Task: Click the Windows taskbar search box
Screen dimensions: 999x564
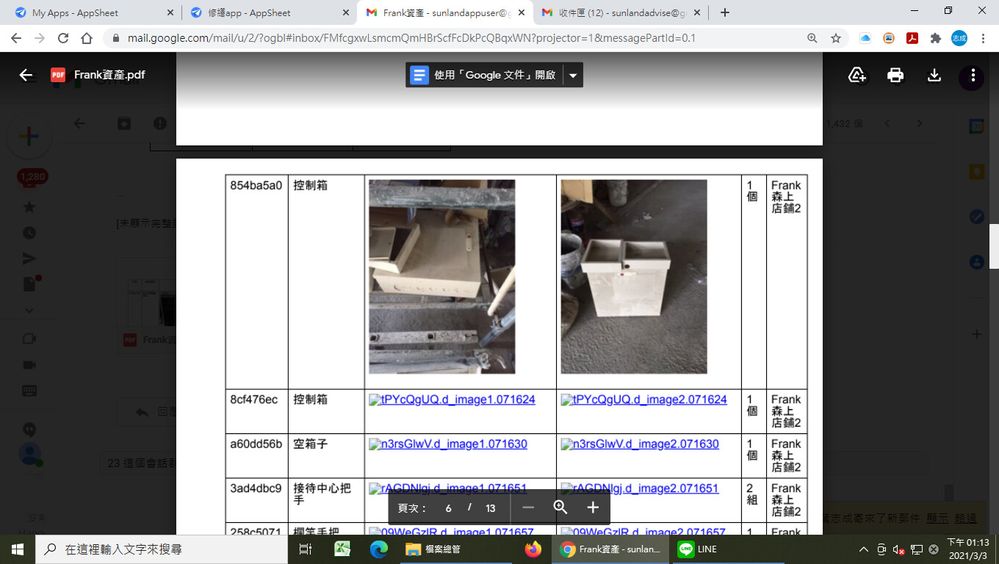Action: pos(162,549)
